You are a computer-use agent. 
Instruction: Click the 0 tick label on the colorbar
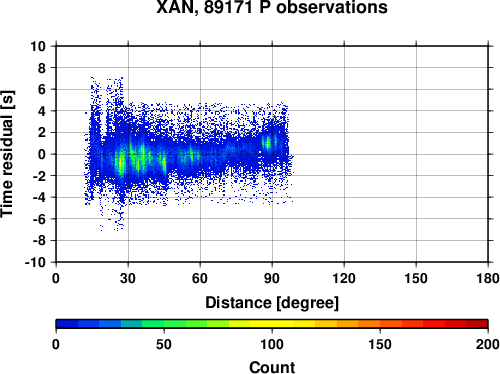click(56, 344)
